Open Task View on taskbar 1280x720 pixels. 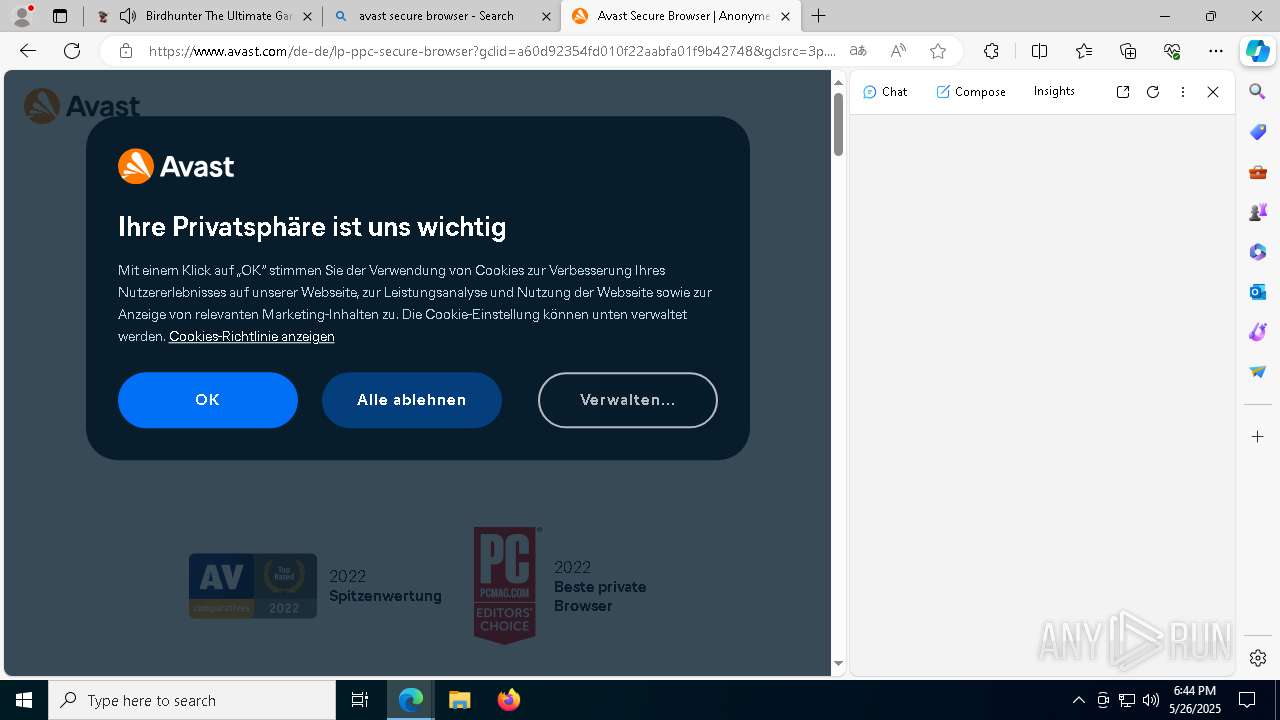(360, 700)
